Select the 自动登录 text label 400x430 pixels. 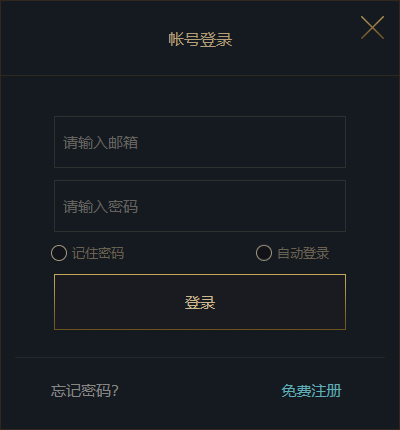pos(303,253)
